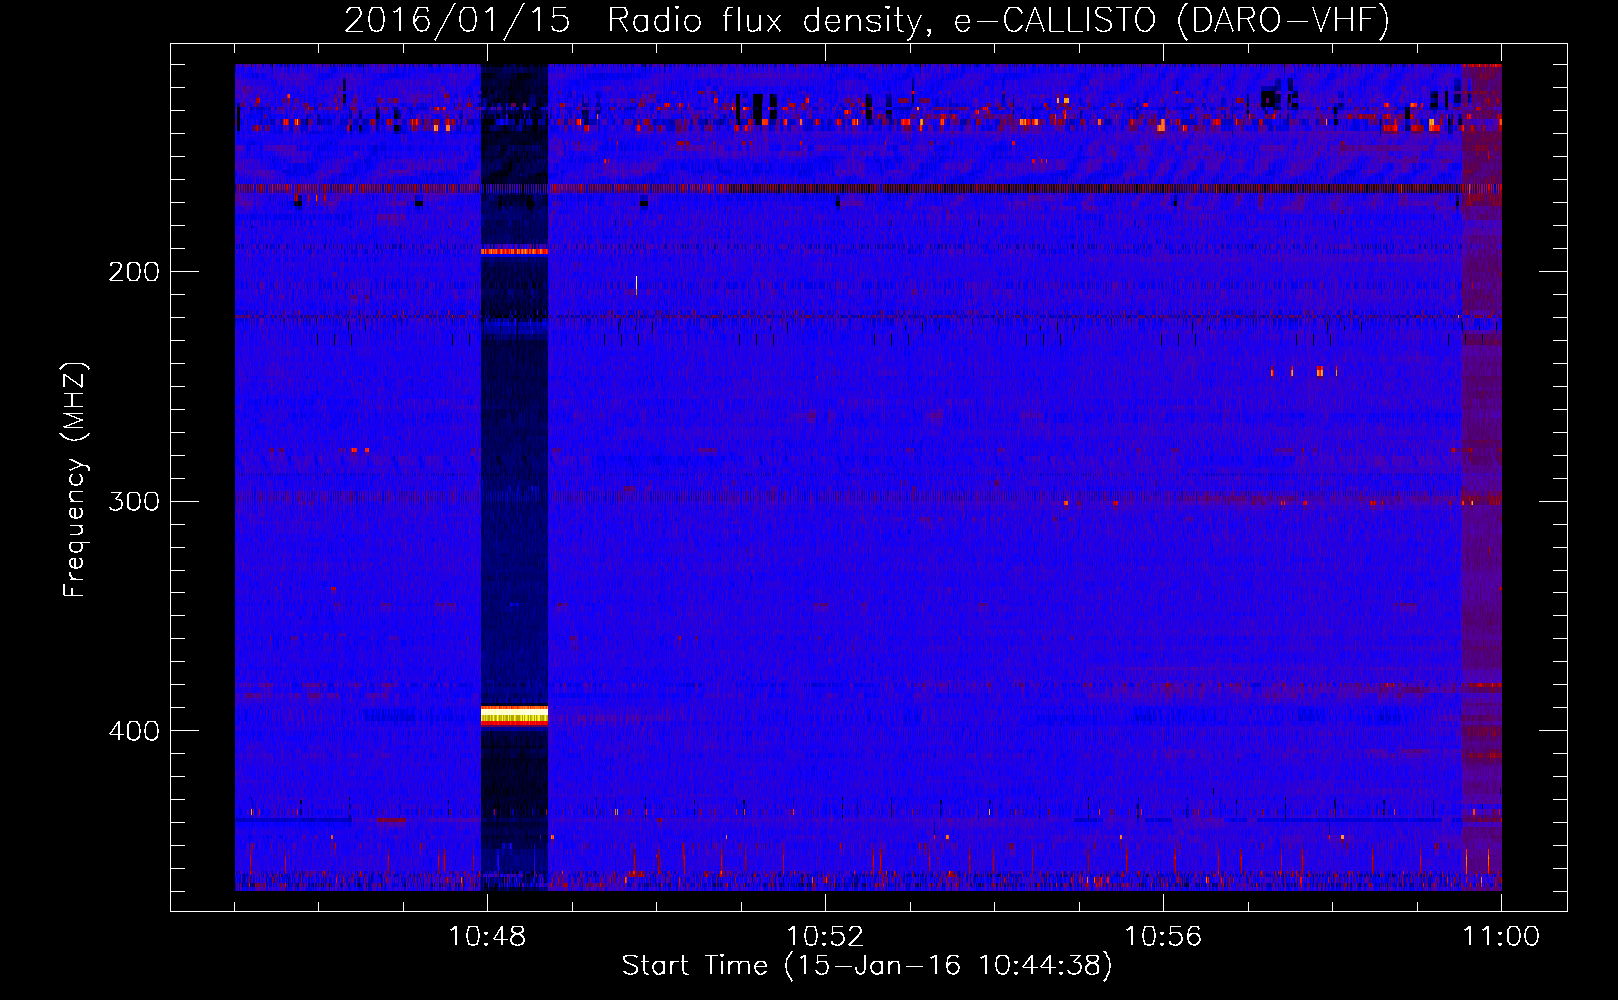Click the '10:56' time axis label

[1163, 936]
